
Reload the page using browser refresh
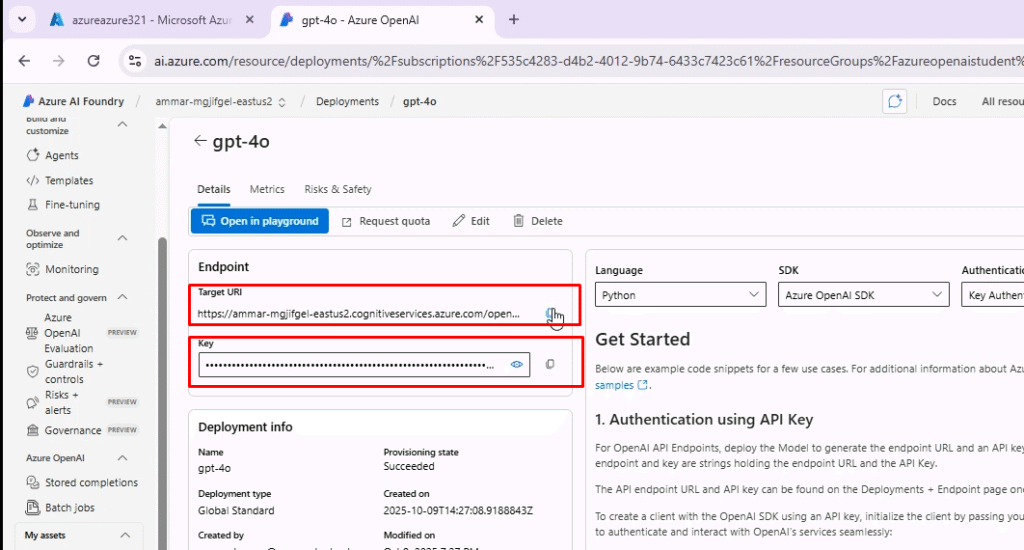(x=94, y=61)
